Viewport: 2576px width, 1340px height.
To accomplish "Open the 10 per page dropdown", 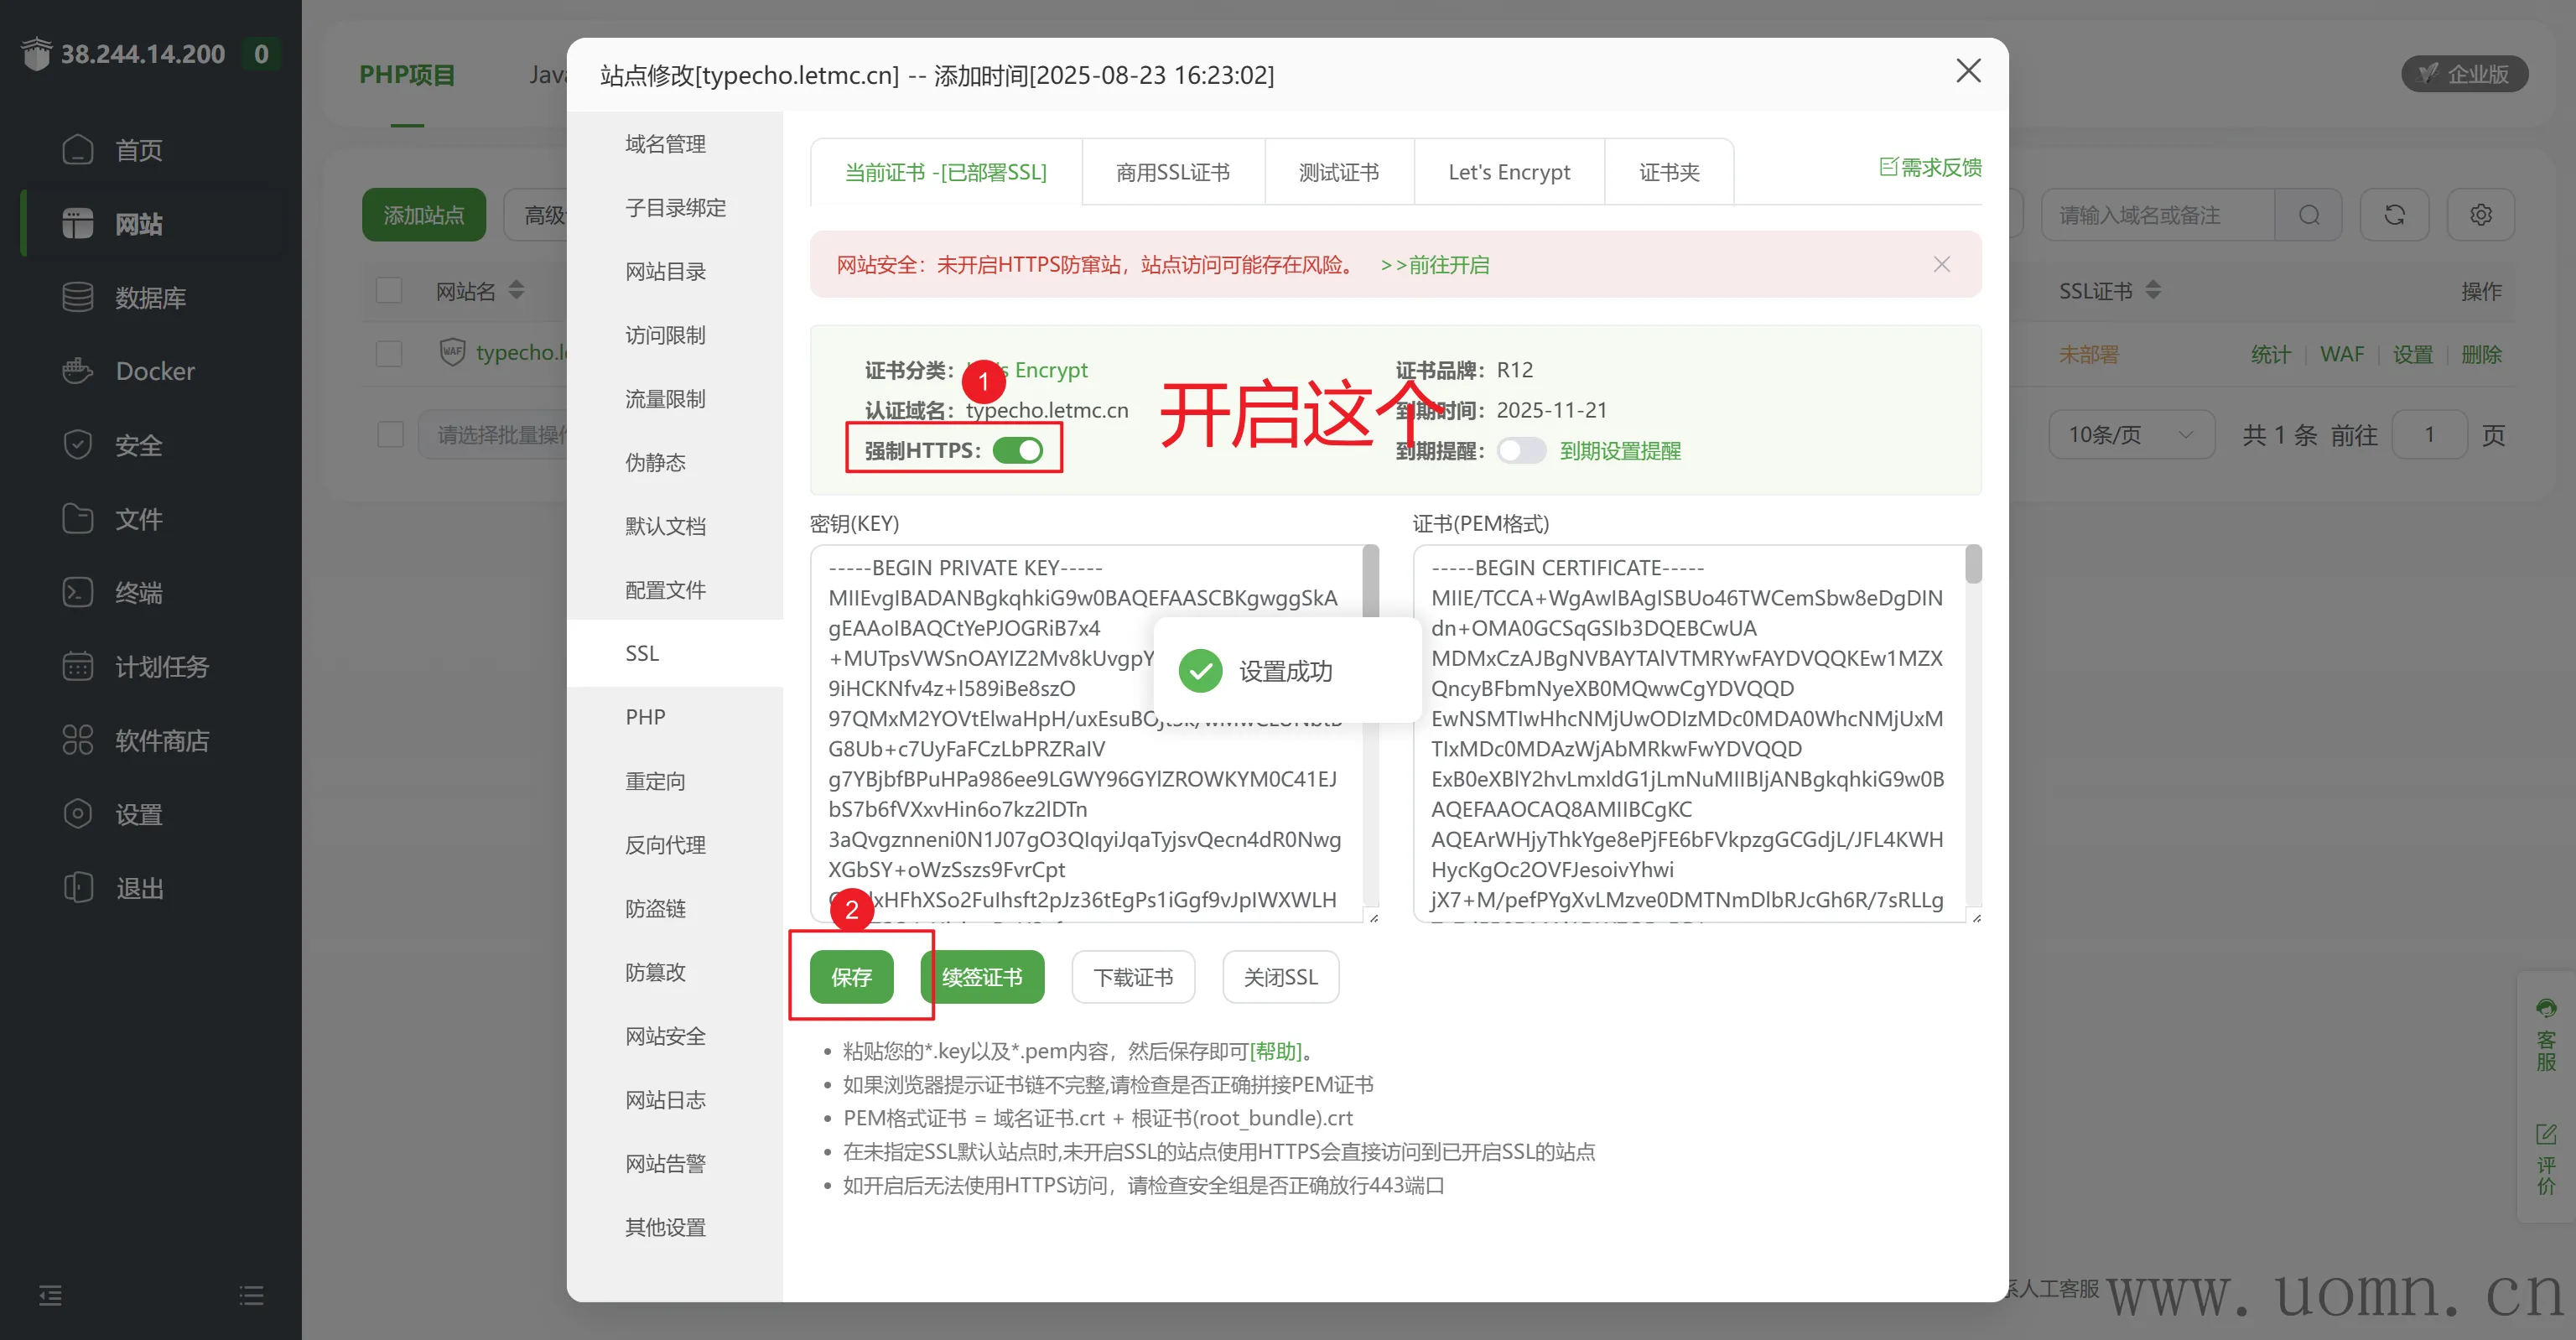I will (2130, 435).
